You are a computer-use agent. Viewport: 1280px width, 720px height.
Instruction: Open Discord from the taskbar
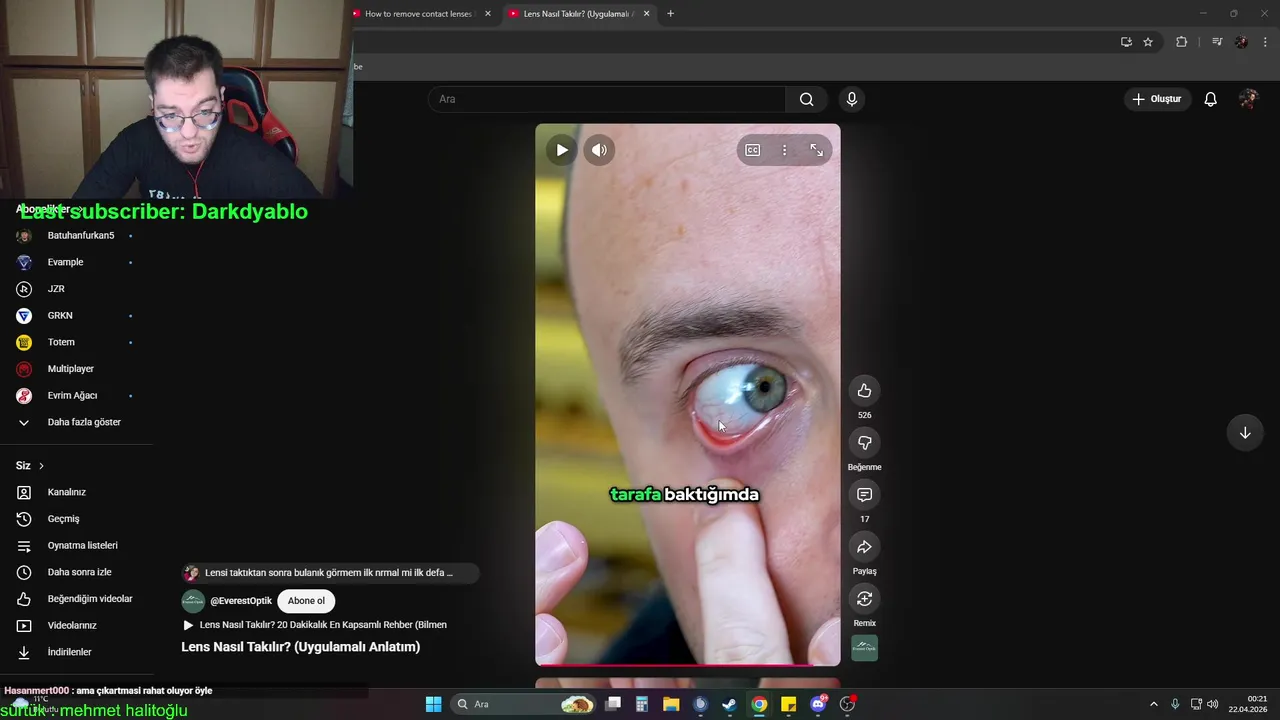(x=818, y=704)
